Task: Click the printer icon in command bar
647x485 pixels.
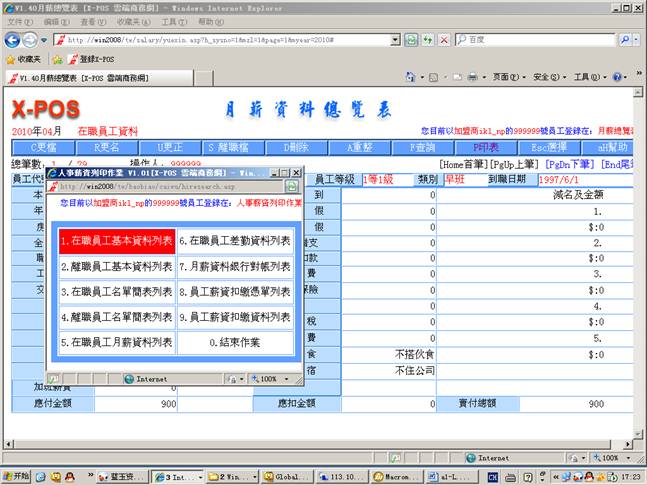Action: (x=472, y=77)
